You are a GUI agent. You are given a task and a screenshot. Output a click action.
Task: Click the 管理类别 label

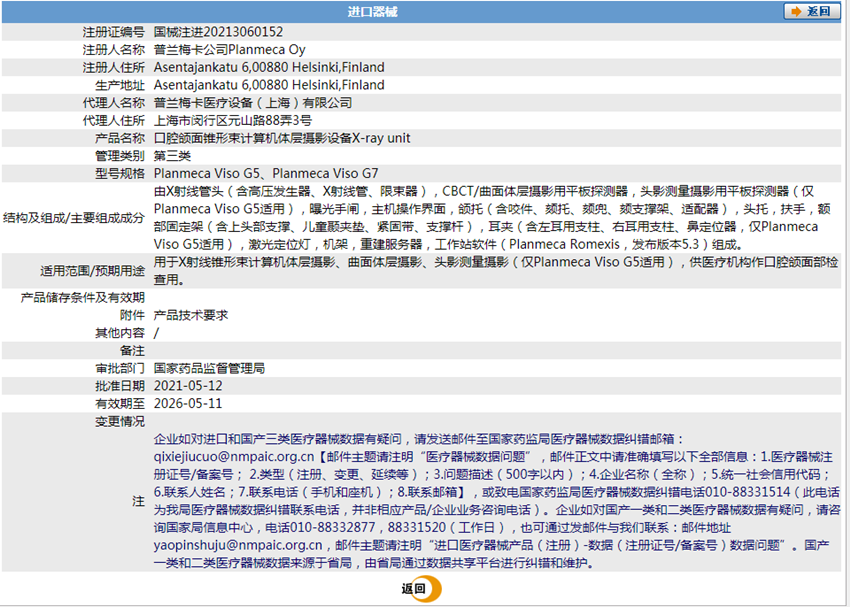(120, 156)
